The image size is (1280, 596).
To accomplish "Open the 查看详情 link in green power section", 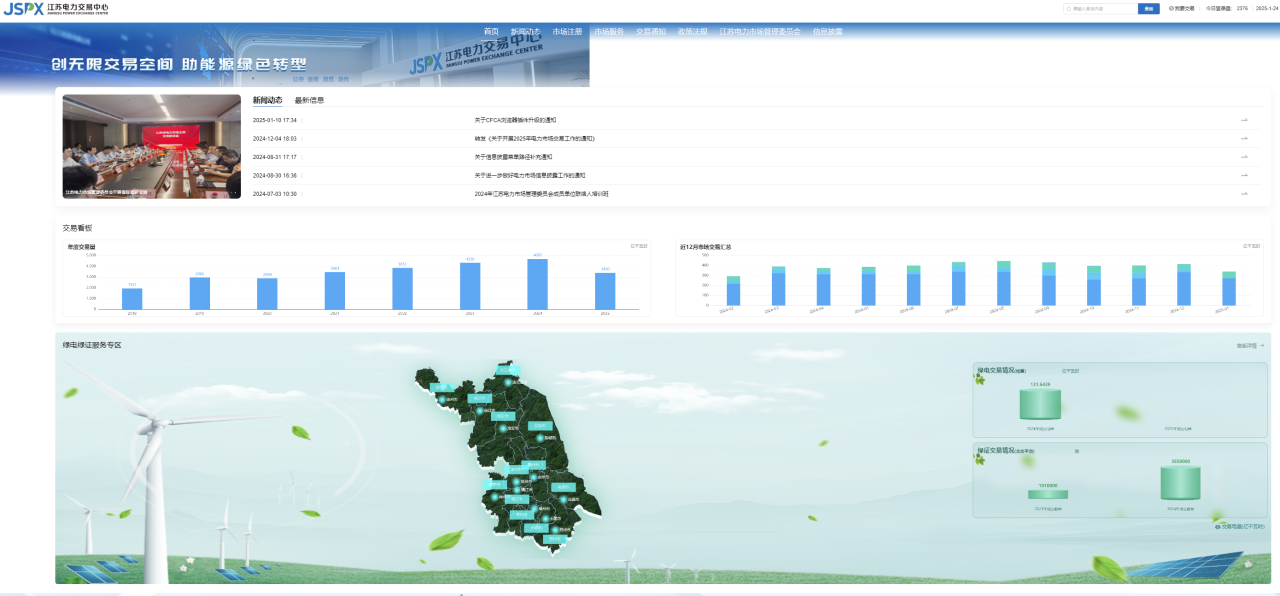I will 1250,345.
